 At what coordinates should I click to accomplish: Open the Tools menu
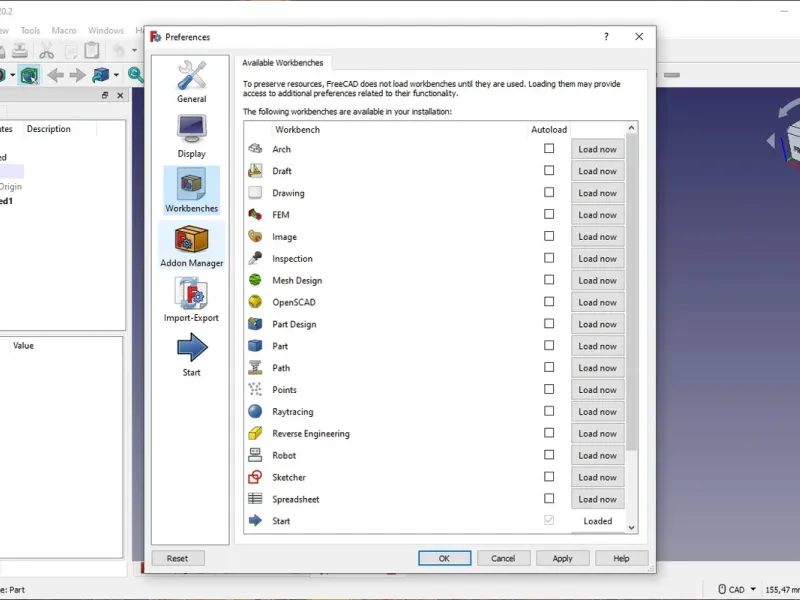click(30, 31)
